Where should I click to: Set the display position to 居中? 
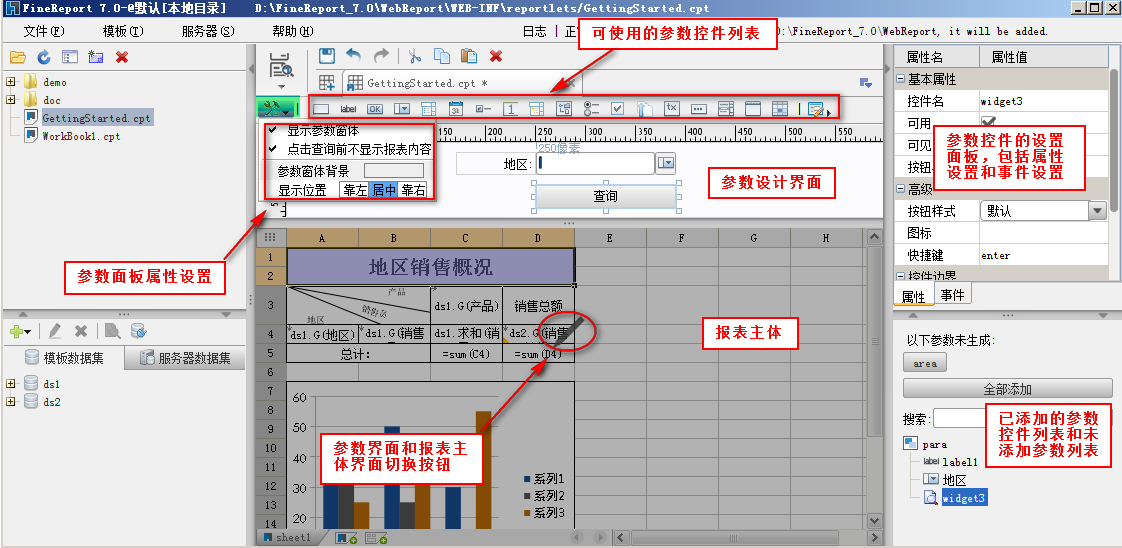click(383, 190)
